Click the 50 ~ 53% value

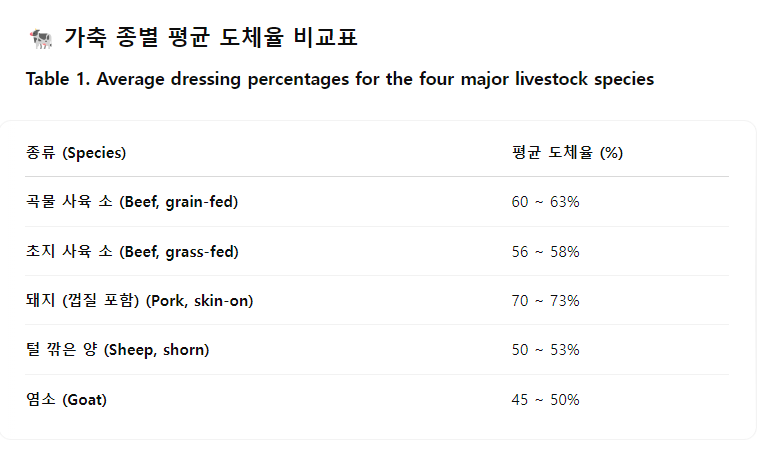pyautogui.click(x=545, y=350)
